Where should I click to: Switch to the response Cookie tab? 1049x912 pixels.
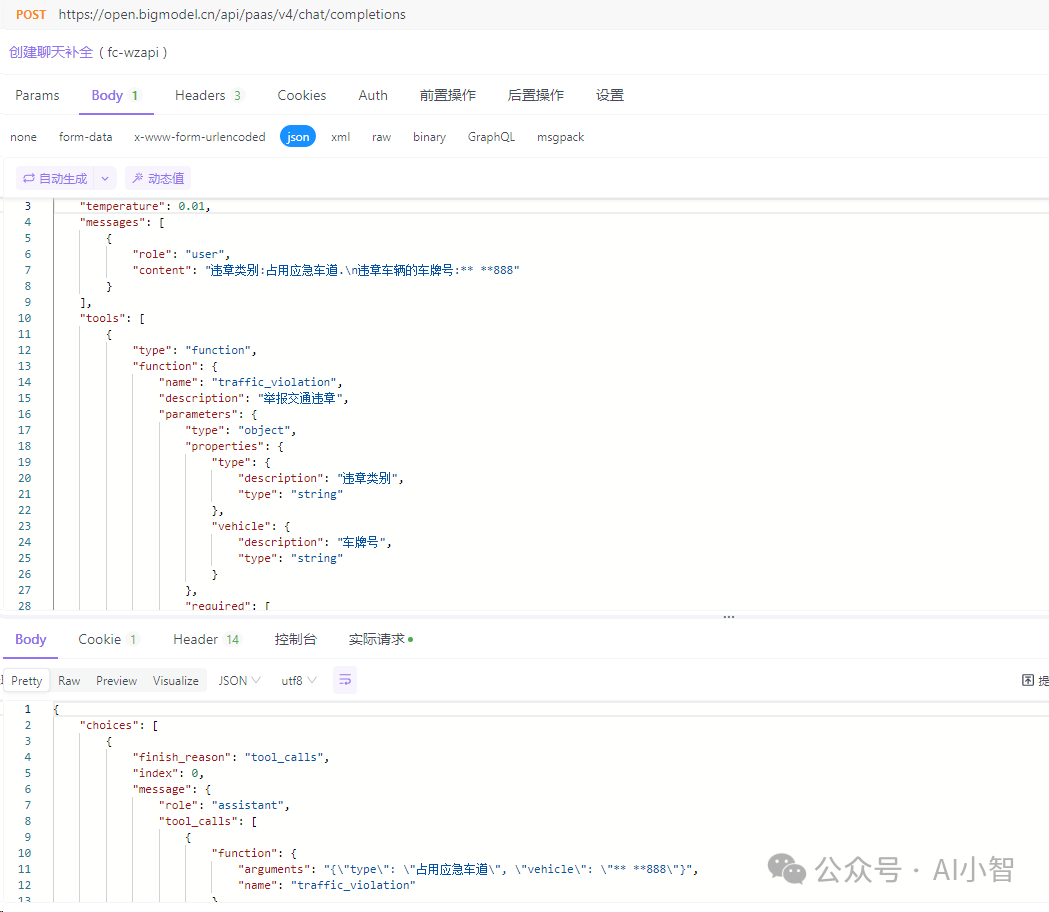click(108, 639)
